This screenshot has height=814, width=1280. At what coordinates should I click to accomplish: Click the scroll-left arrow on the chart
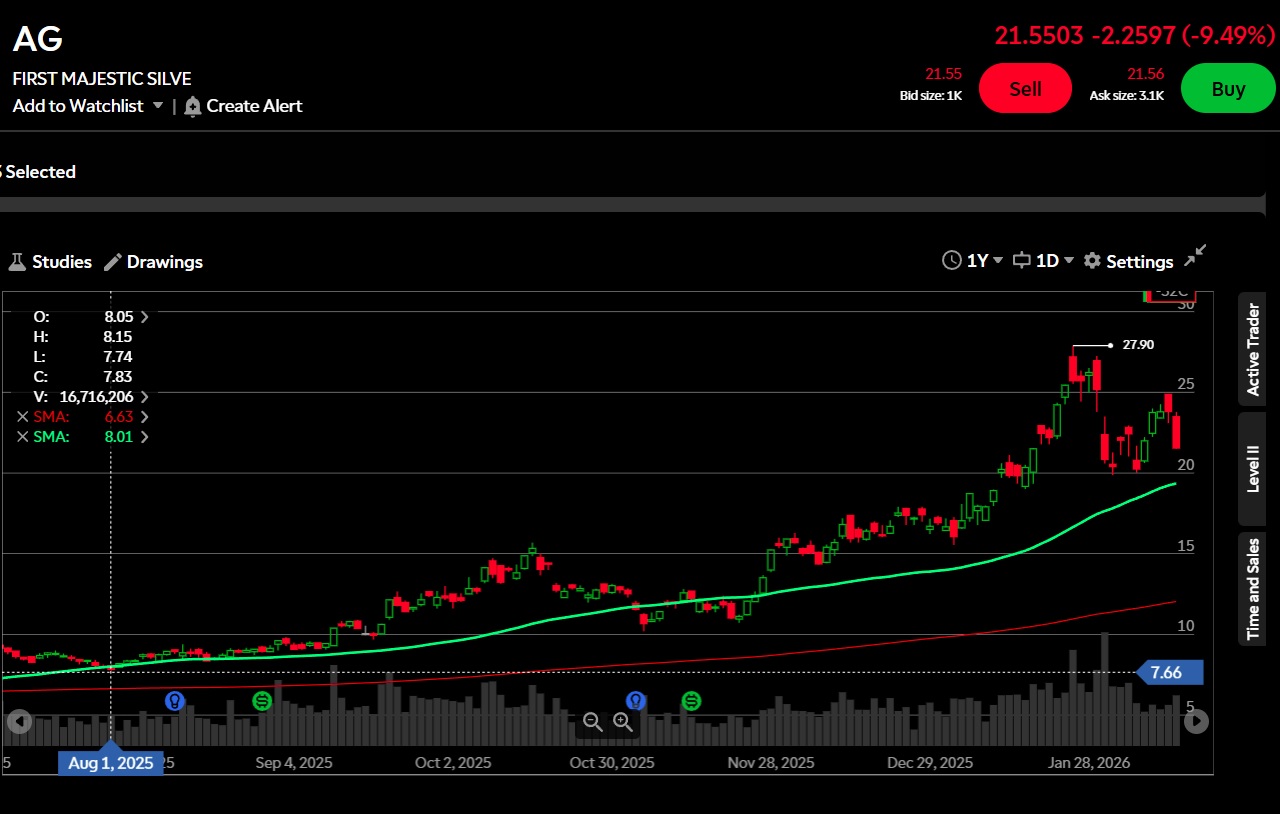click(19, 721)
